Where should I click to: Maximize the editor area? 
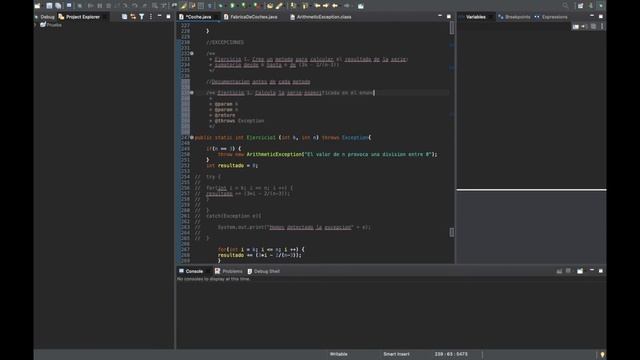click(449, 16)
